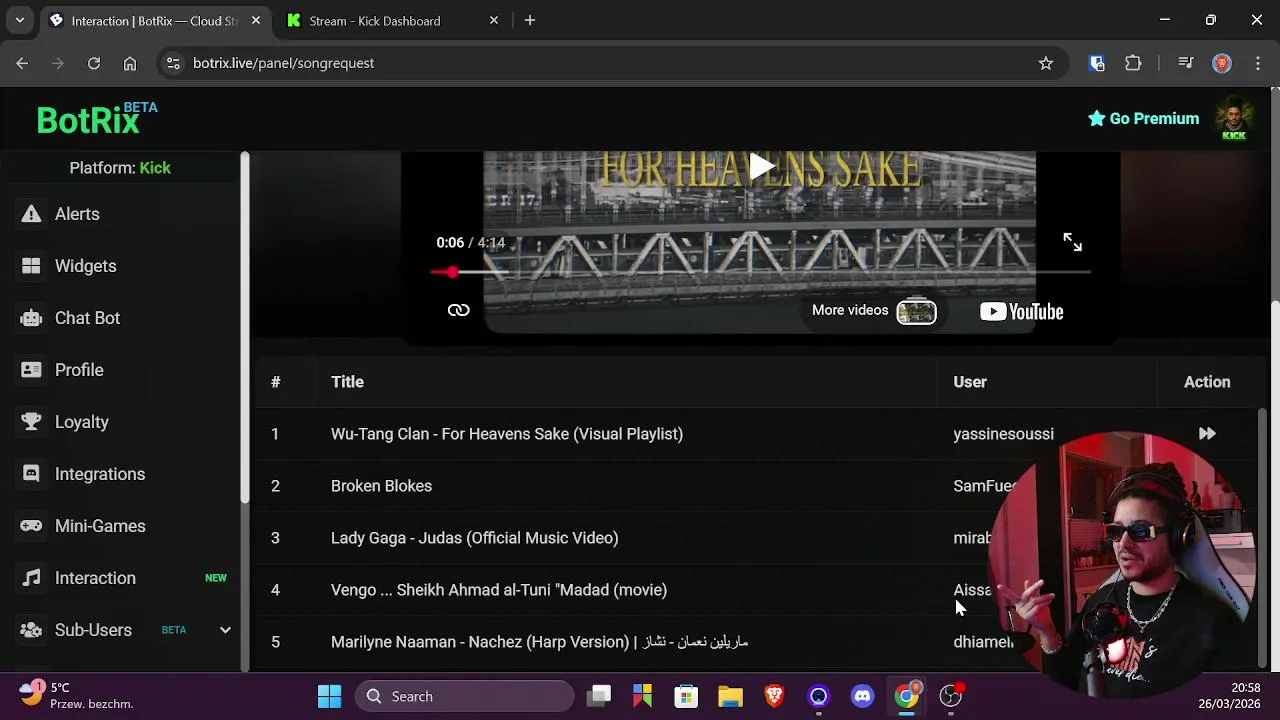Switch to Stream - Kick Dashboard tab

pos(391,21)
